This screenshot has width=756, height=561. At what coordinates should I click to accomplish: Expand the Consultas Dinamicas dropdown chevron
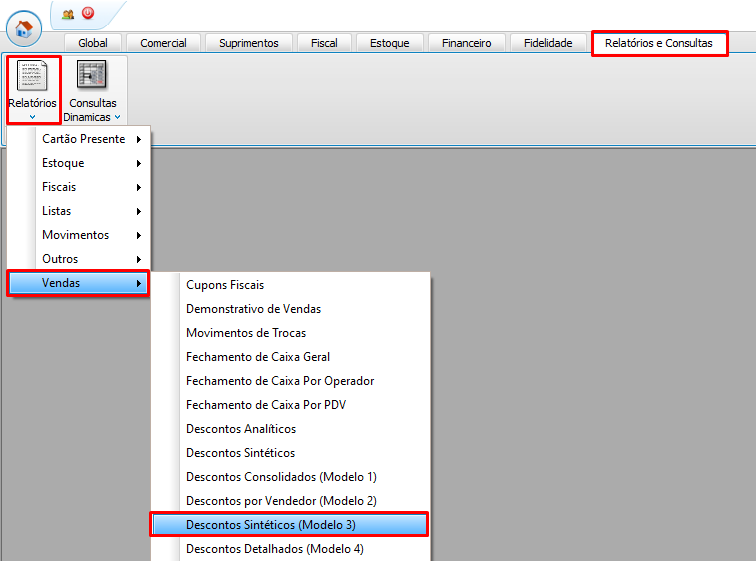[118, 117]
